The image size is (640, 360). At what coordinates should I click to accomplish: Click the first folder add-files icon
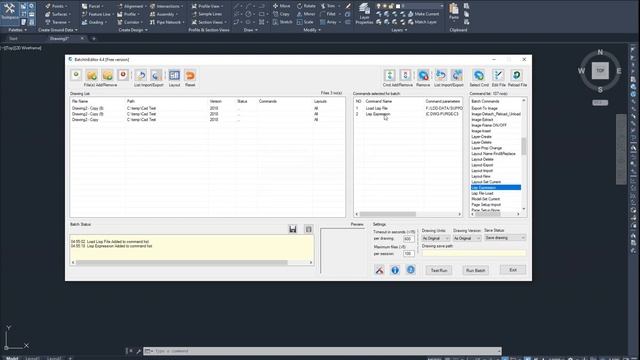pyautogui.click(x=92, y=75)
